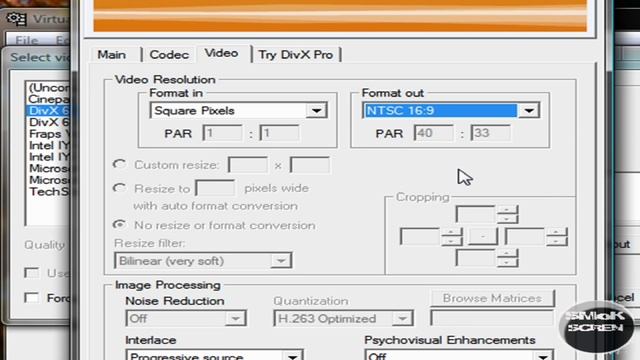Image resolution: width=640 pixels, height=360 pixels.
Task: Click the Custom resize height field
Action: pyautogui.click(x=310, y=165)
